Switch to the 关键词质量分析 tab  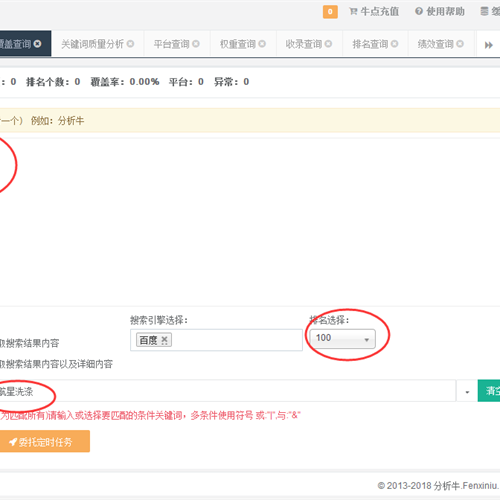92,44
